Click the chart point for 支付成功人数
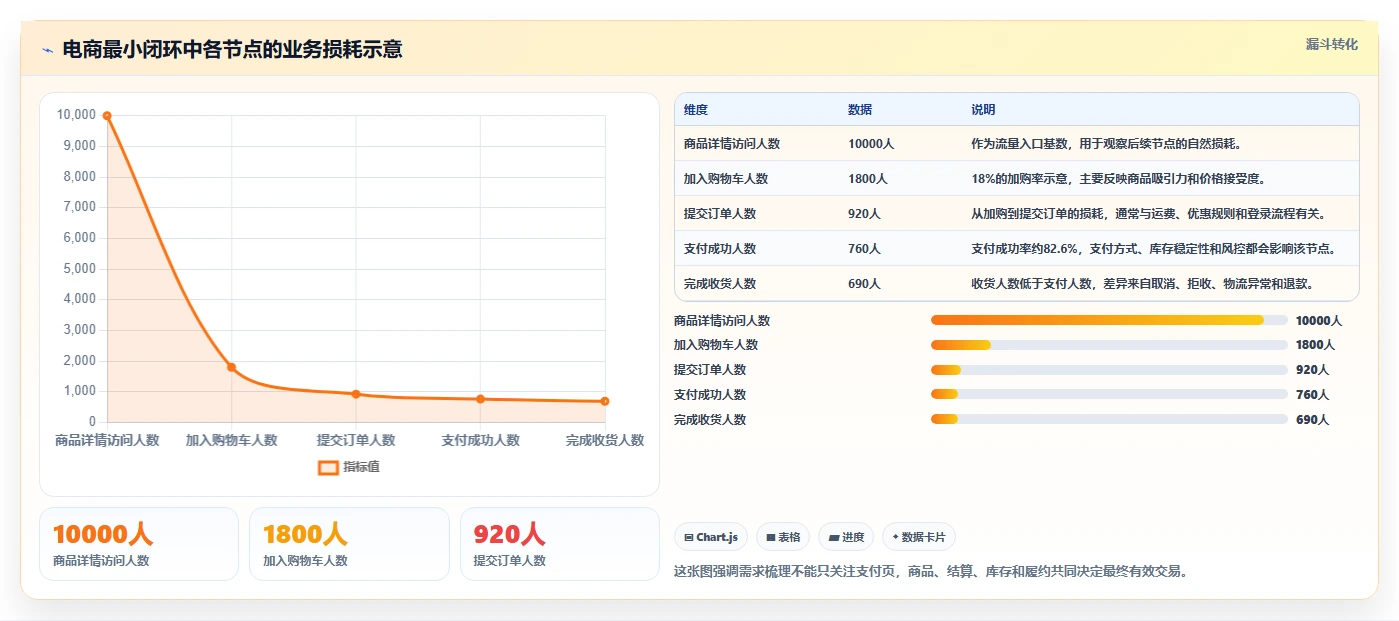Screen dimensions: 1399x621 tap(480, 399)
